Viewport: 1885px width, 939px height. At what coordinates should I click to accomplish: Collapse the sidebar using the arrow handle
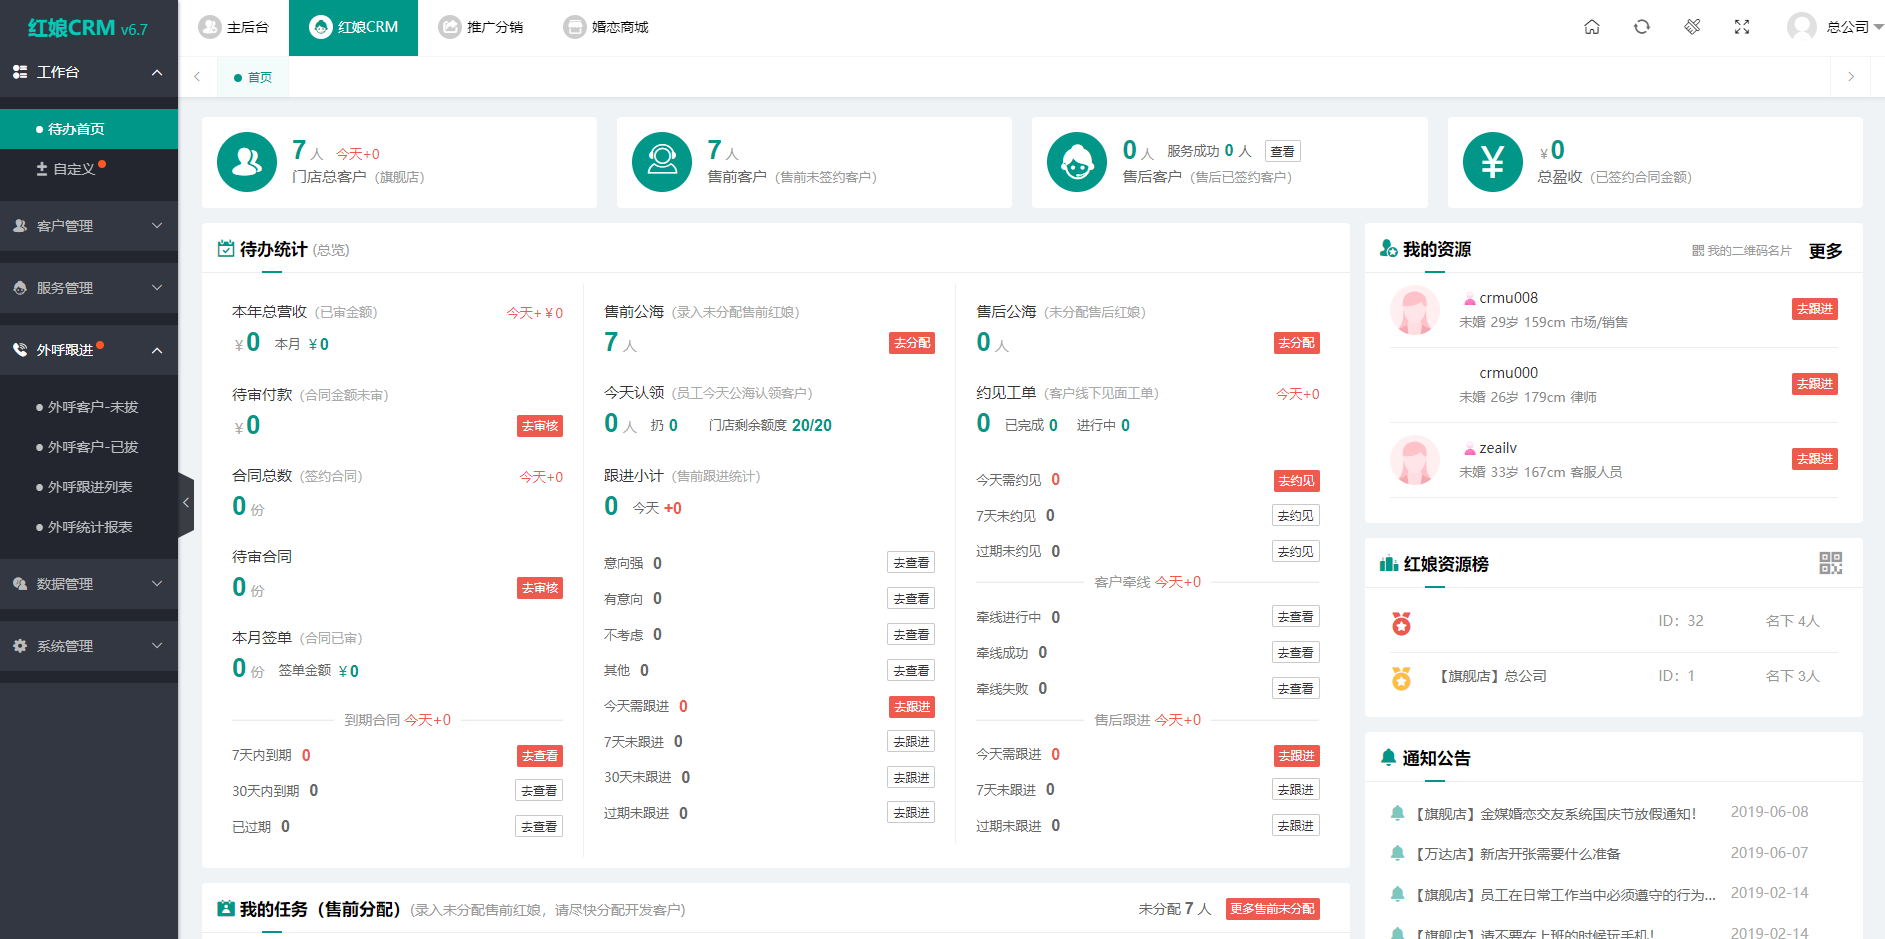(186, 502)
